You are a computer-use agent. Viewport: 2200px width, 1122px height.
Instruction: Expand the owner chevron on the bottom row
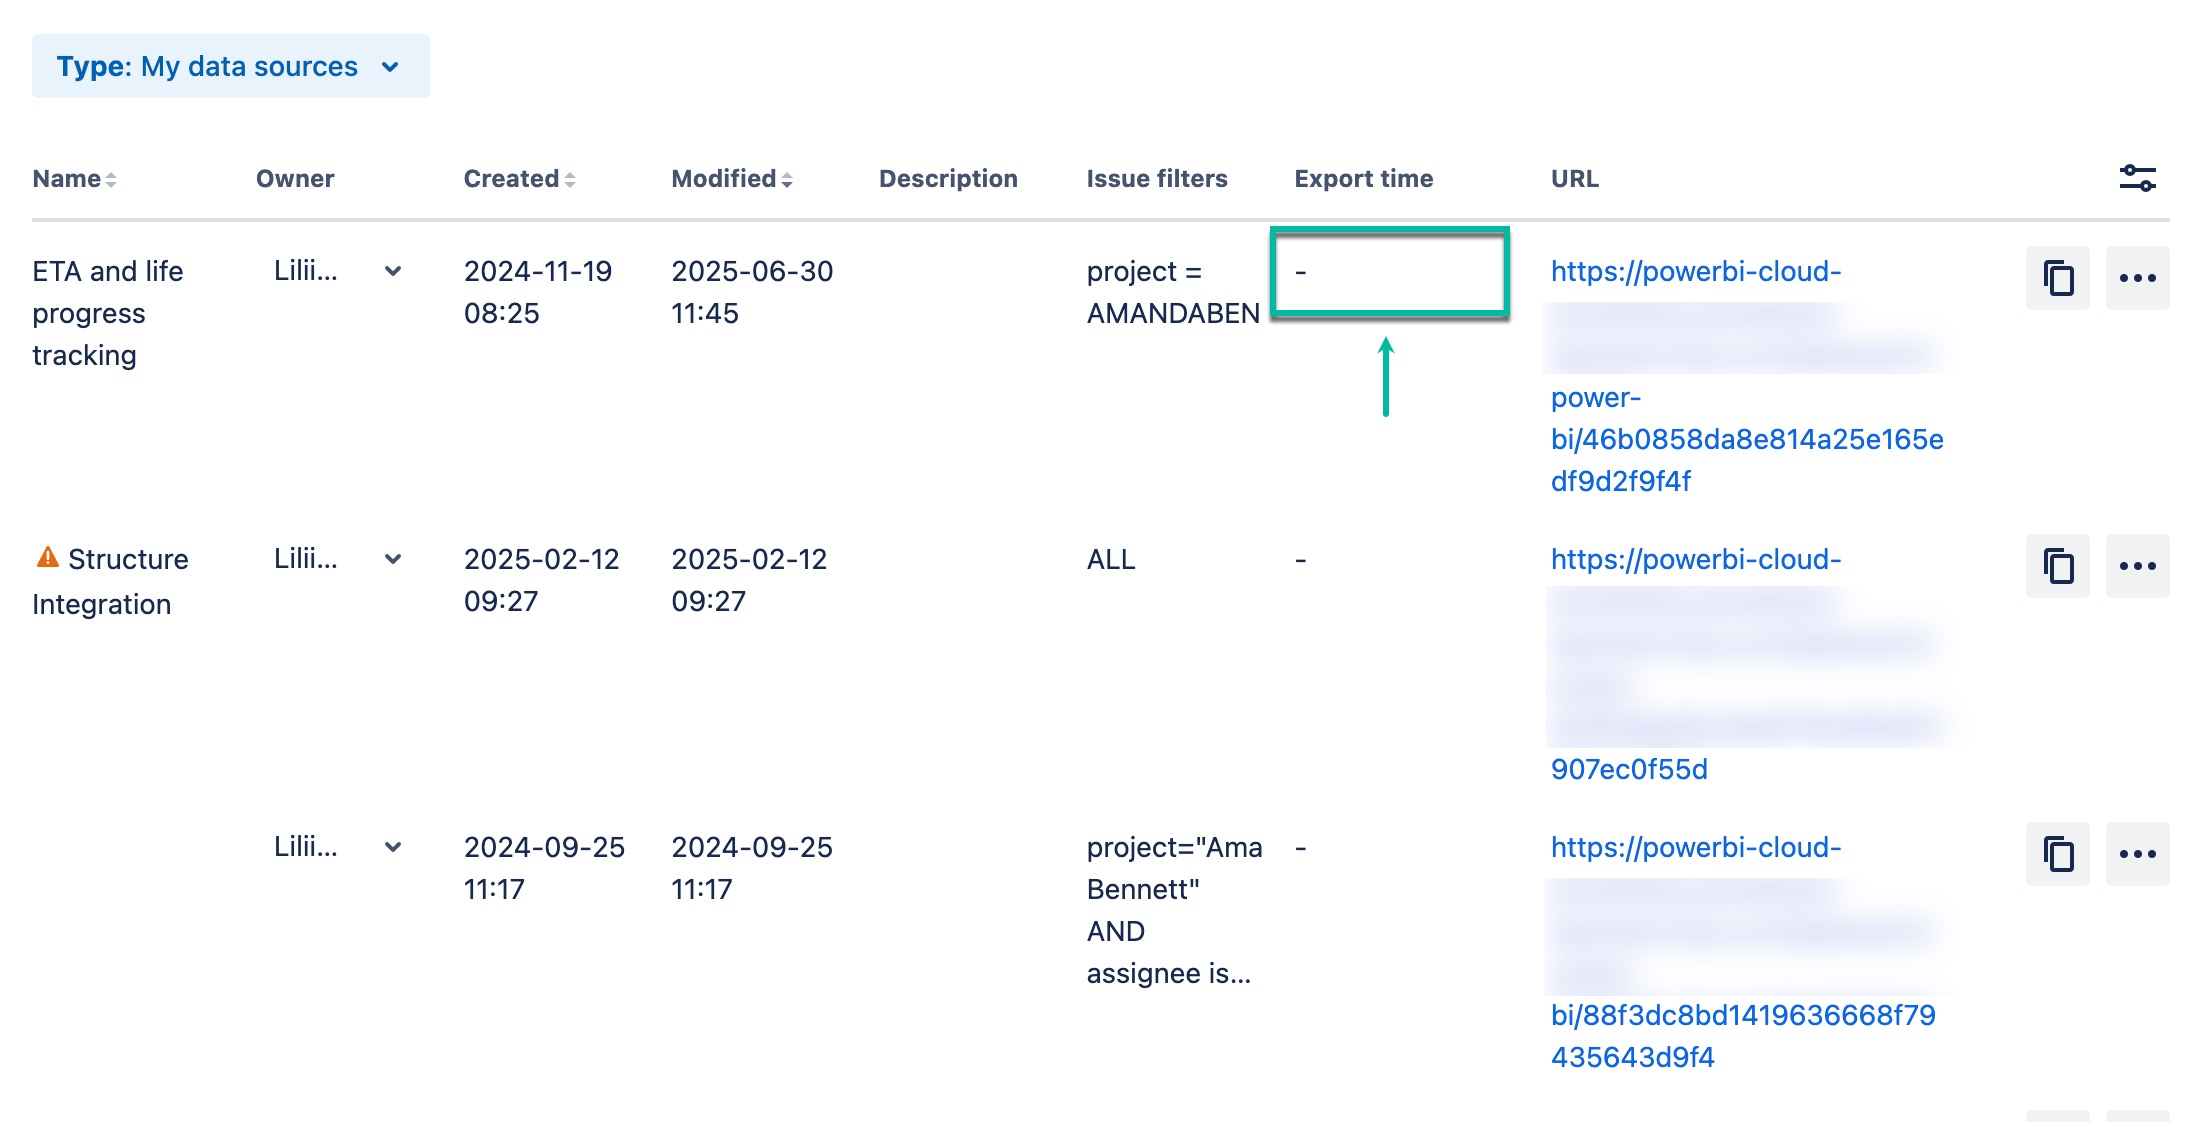(x=392, y=847)
